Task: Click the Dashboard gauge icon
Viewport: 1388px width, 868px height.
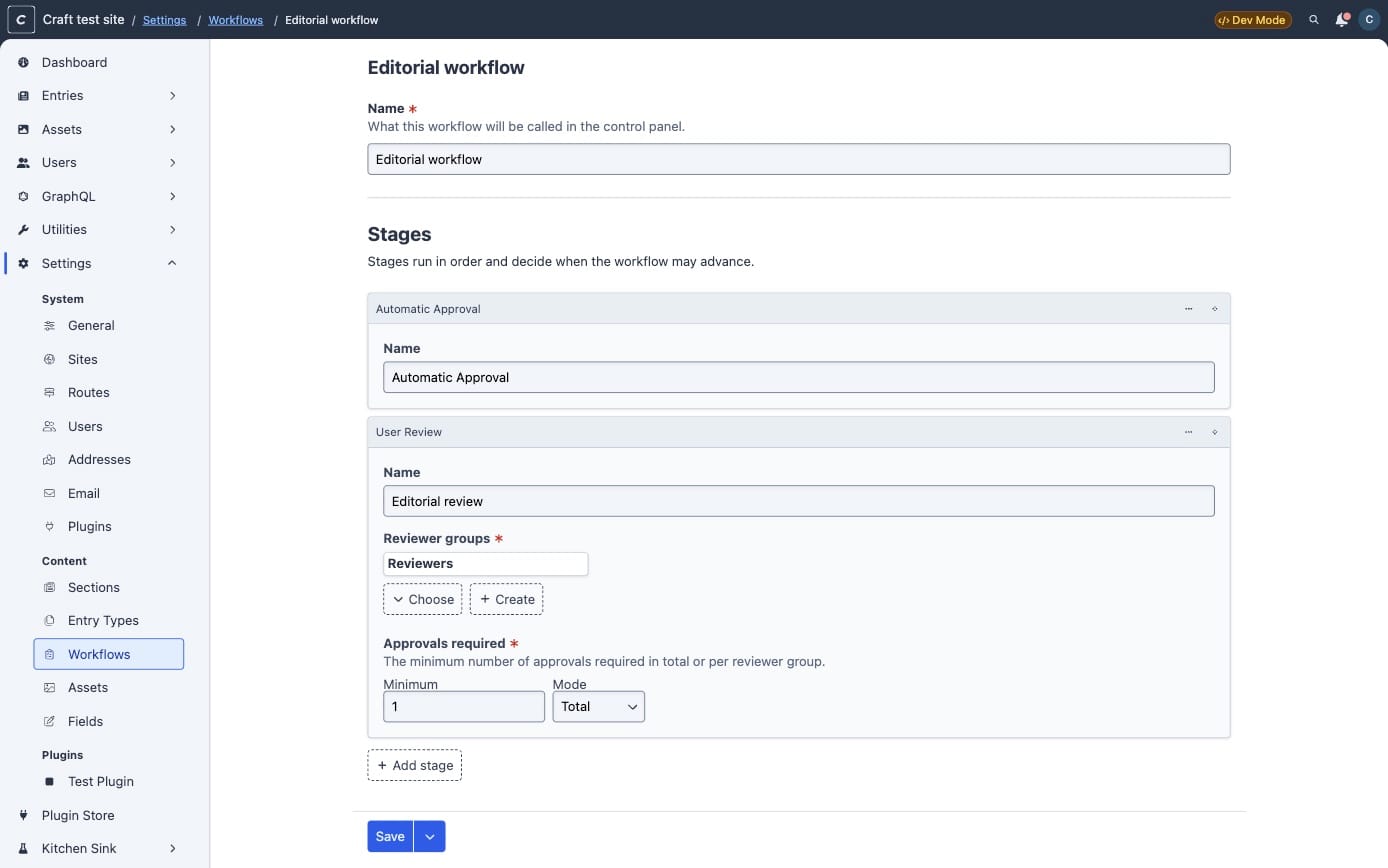Action: point(24,62)
